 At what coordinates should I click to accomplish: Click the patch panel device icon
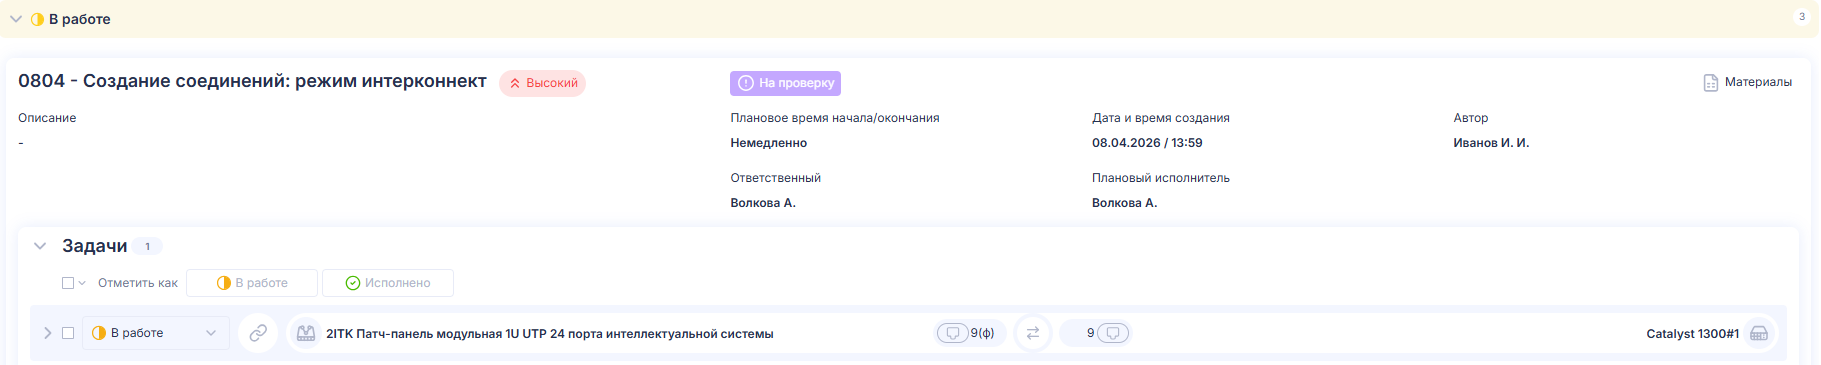pyautogui.click(x=306, y=333)
